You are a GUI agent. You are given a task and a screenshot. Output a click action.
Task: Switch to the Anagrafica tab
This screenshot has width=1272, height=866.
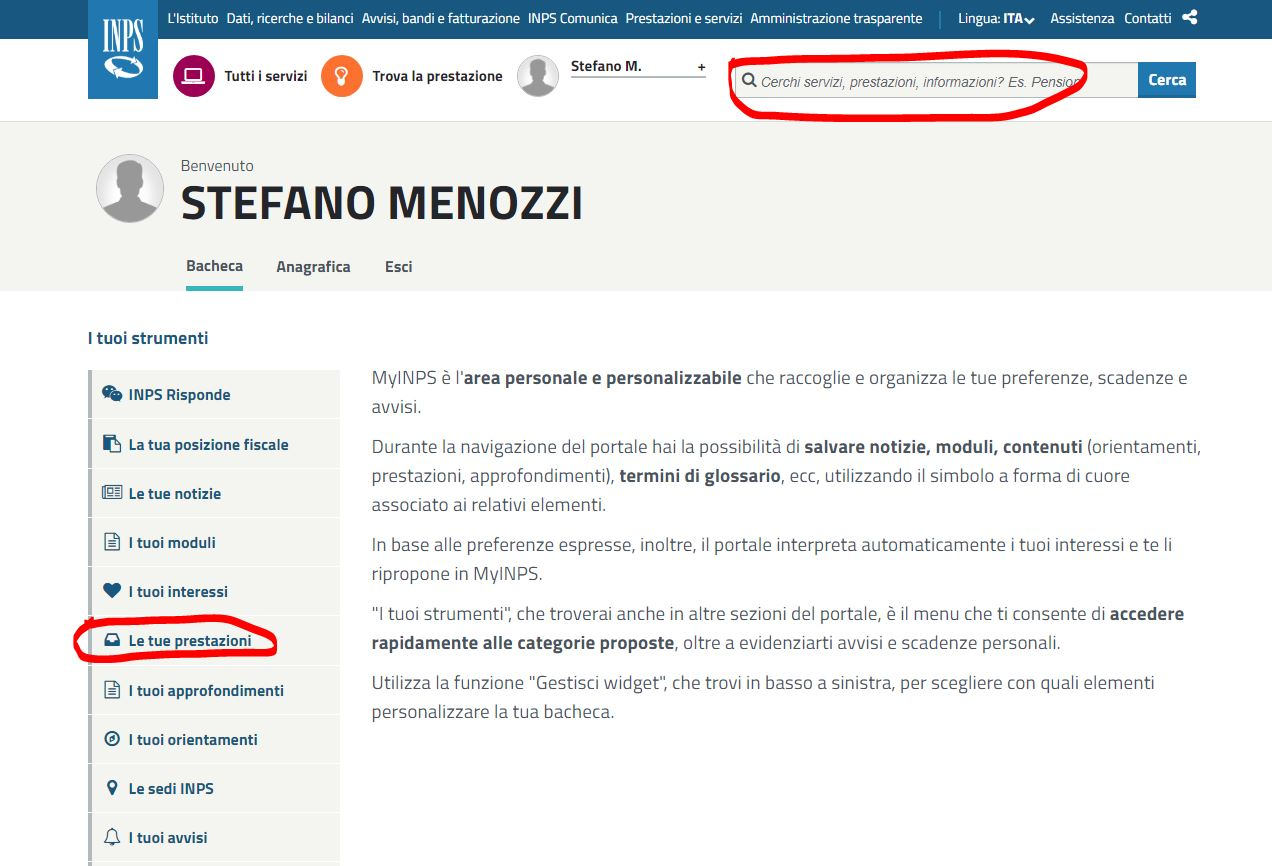313,267
